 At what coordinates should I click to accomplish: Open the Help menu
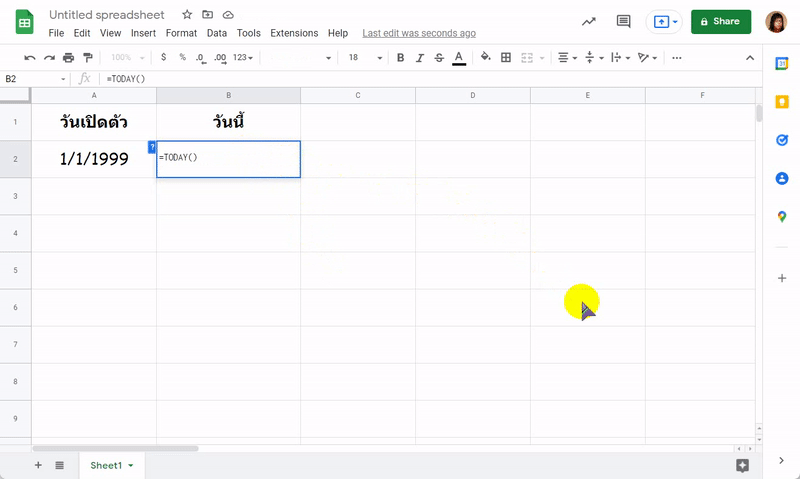(x=338, y=33)
